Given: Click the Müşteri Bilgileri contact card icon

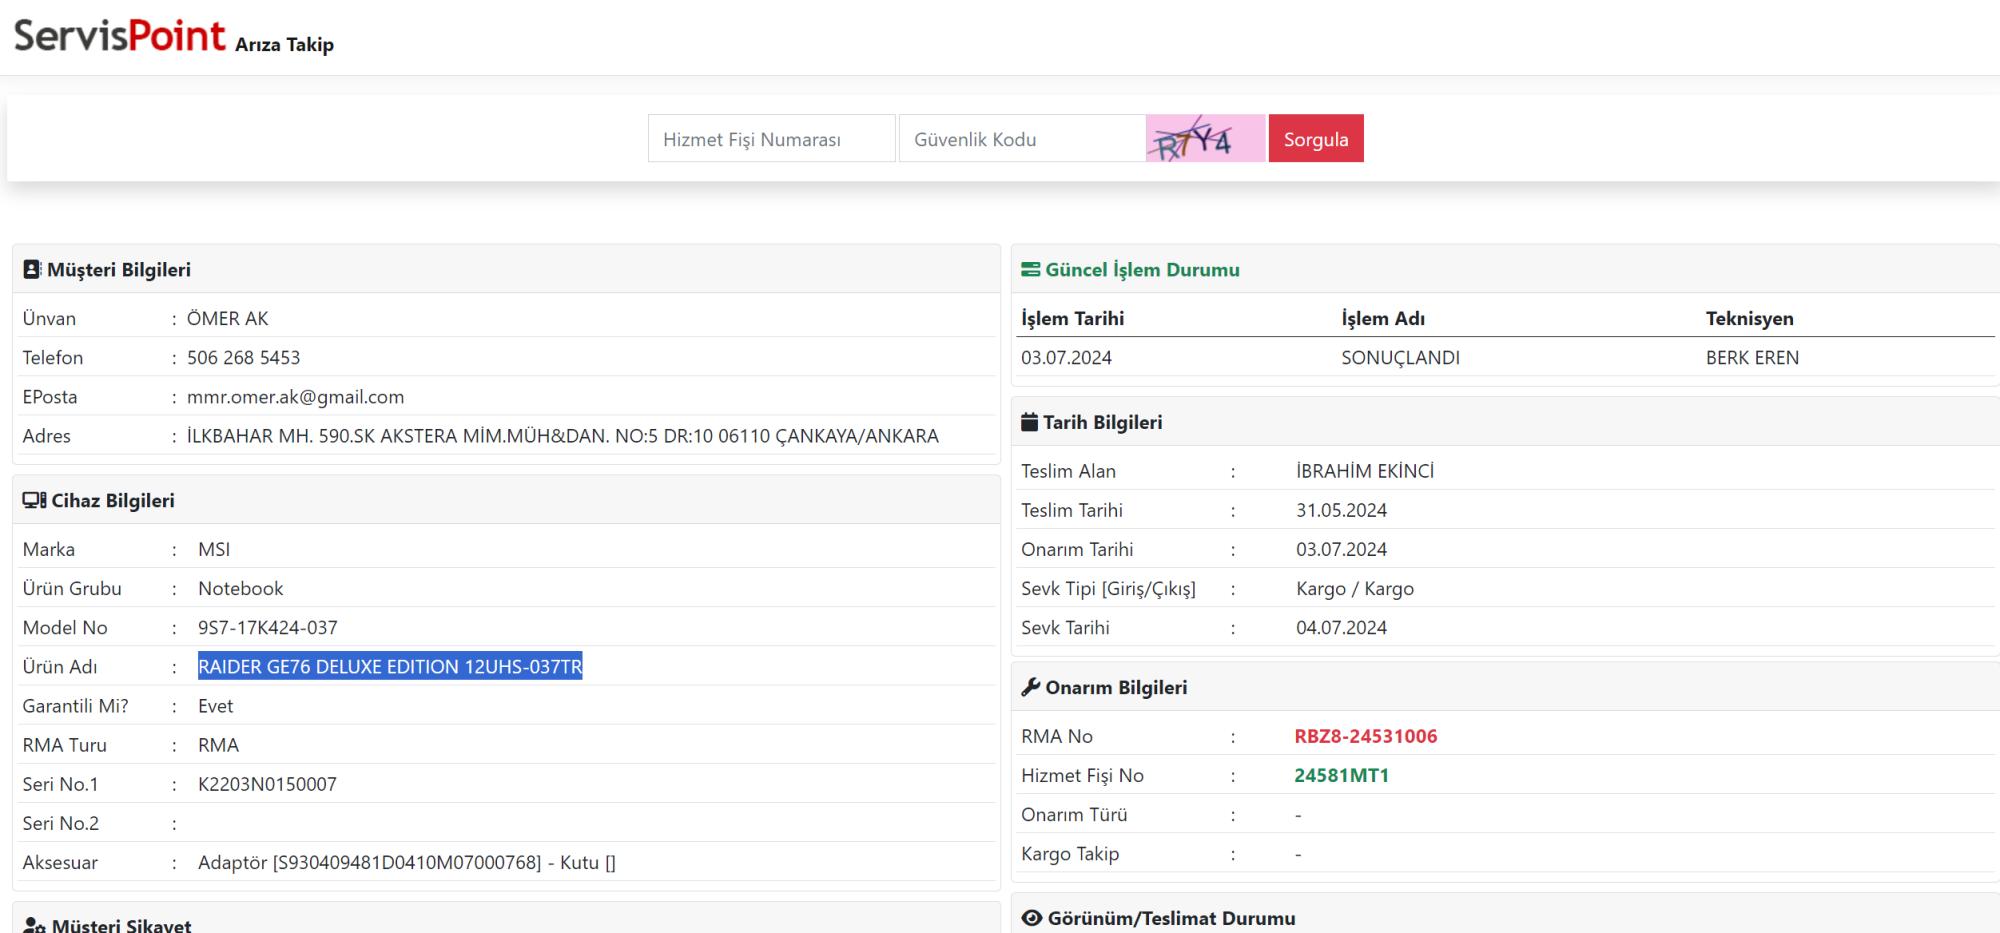Looking at the screenshot, I should (32, 270).
